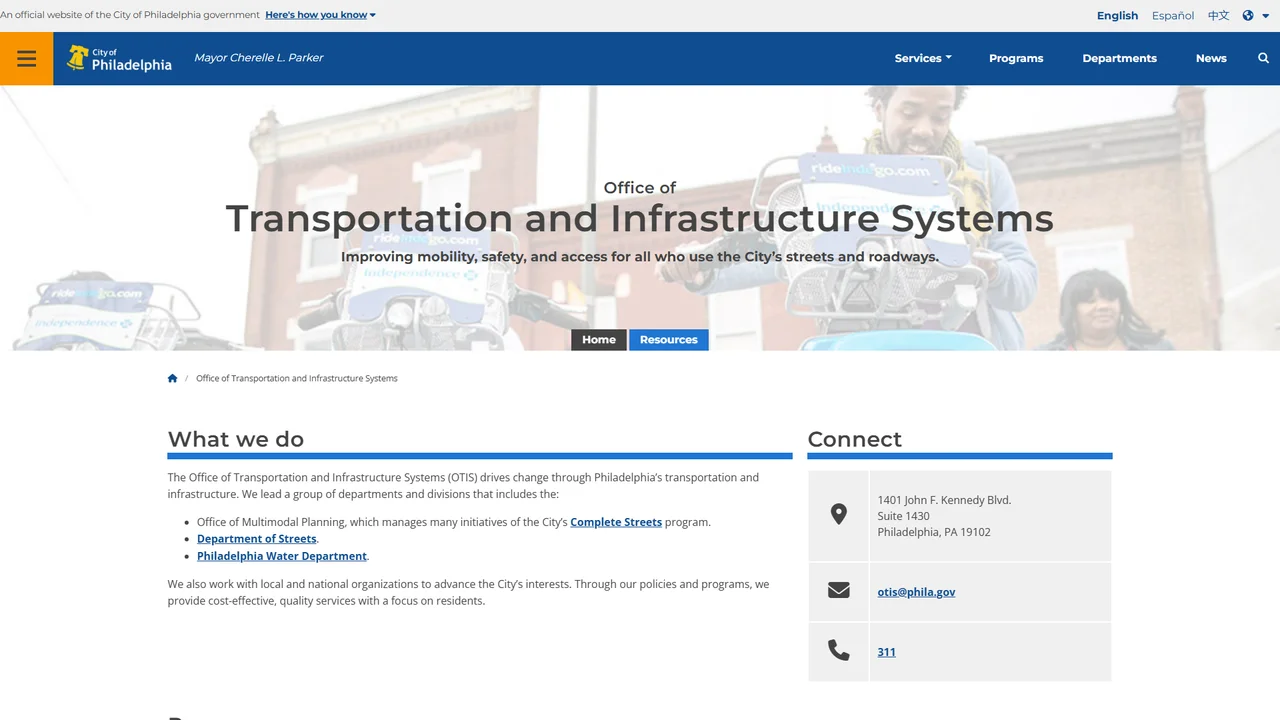The width and height of the screenshot is (1280, 720).
Task: Switch language to 中文
Action: 1218,15
